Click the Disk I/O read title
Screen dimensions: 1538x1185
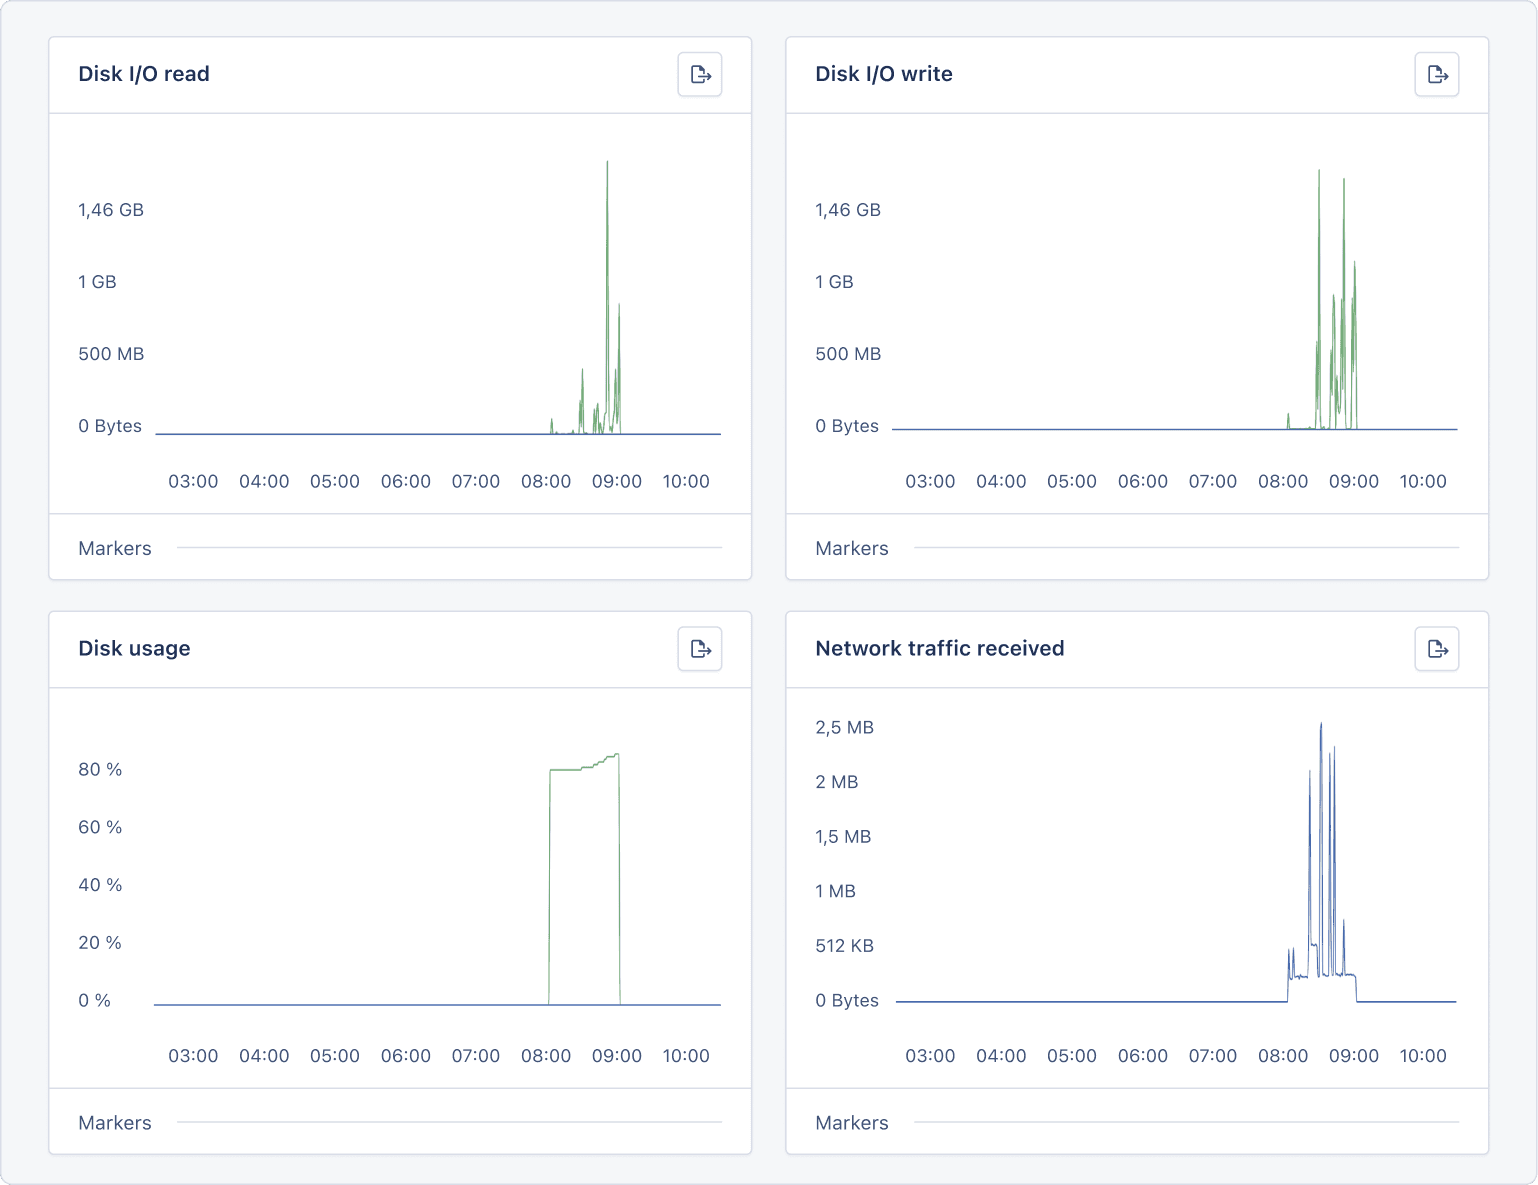point(144,74)
